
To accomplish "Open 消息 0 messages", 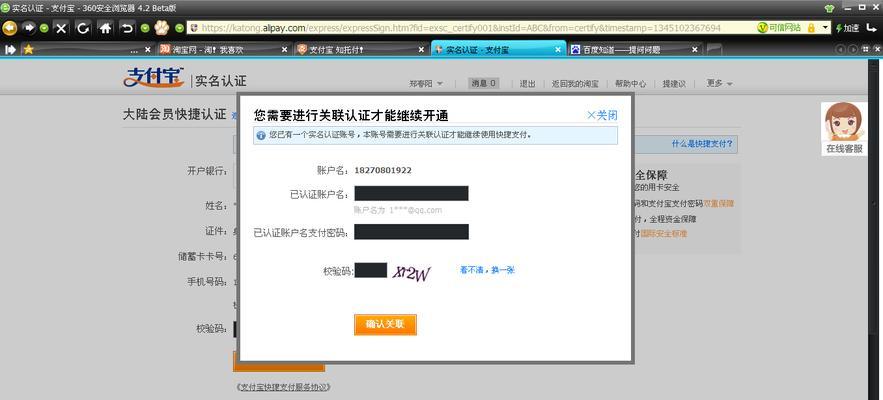I will point(484,83).
